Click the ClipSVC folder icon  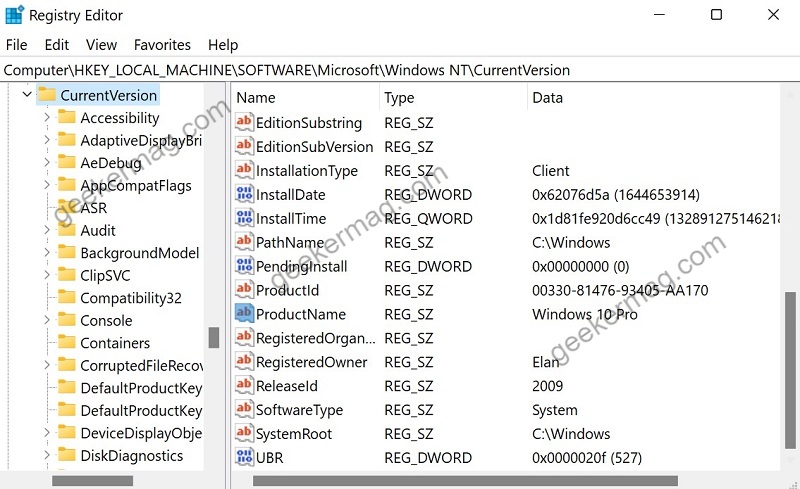pos(67,274)
